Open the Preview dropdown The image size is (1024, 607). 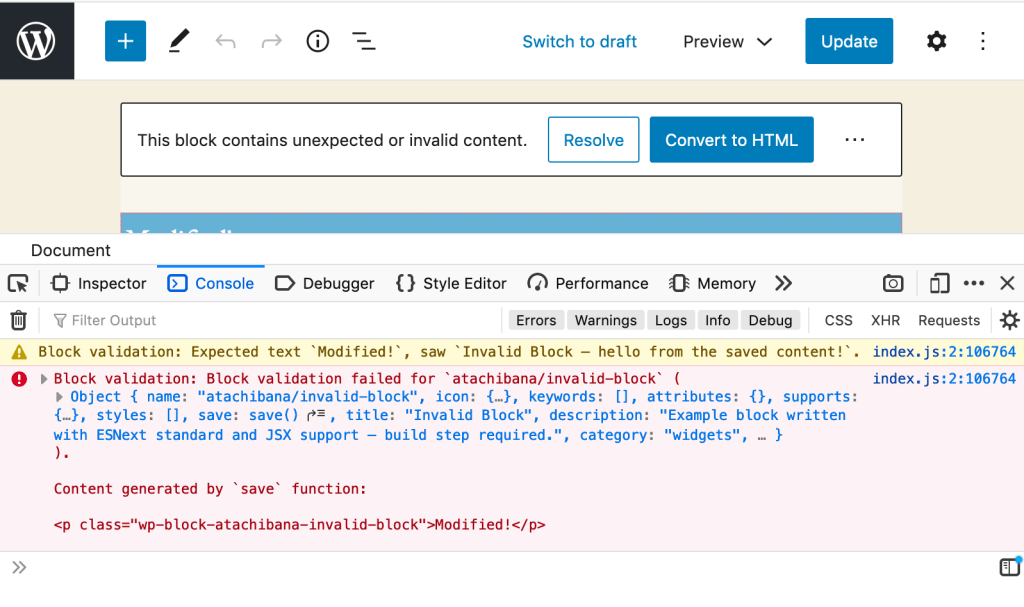click(x=727, y=42)
